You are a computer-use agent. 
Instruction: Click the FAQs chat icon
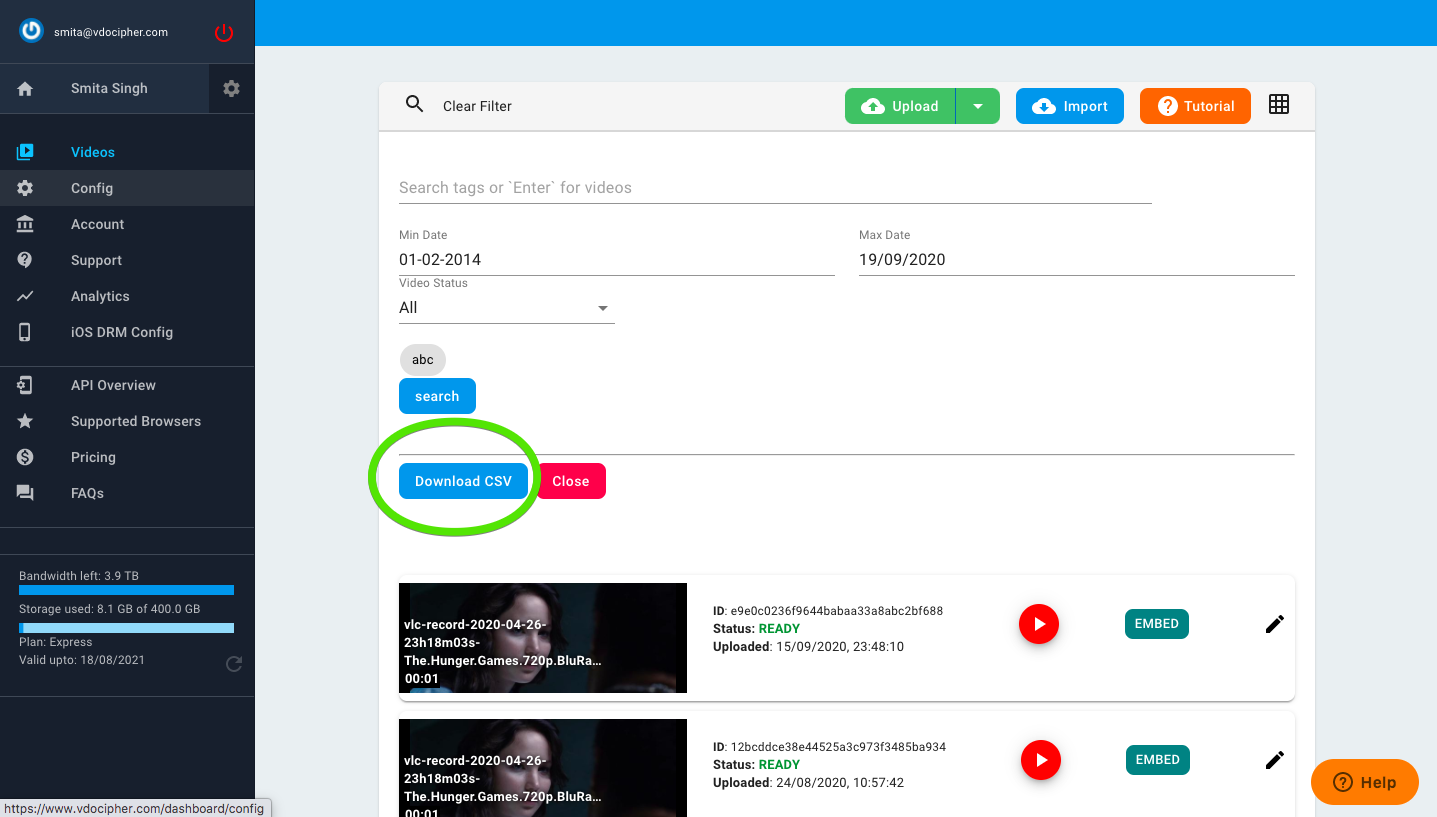pos(26,493)
